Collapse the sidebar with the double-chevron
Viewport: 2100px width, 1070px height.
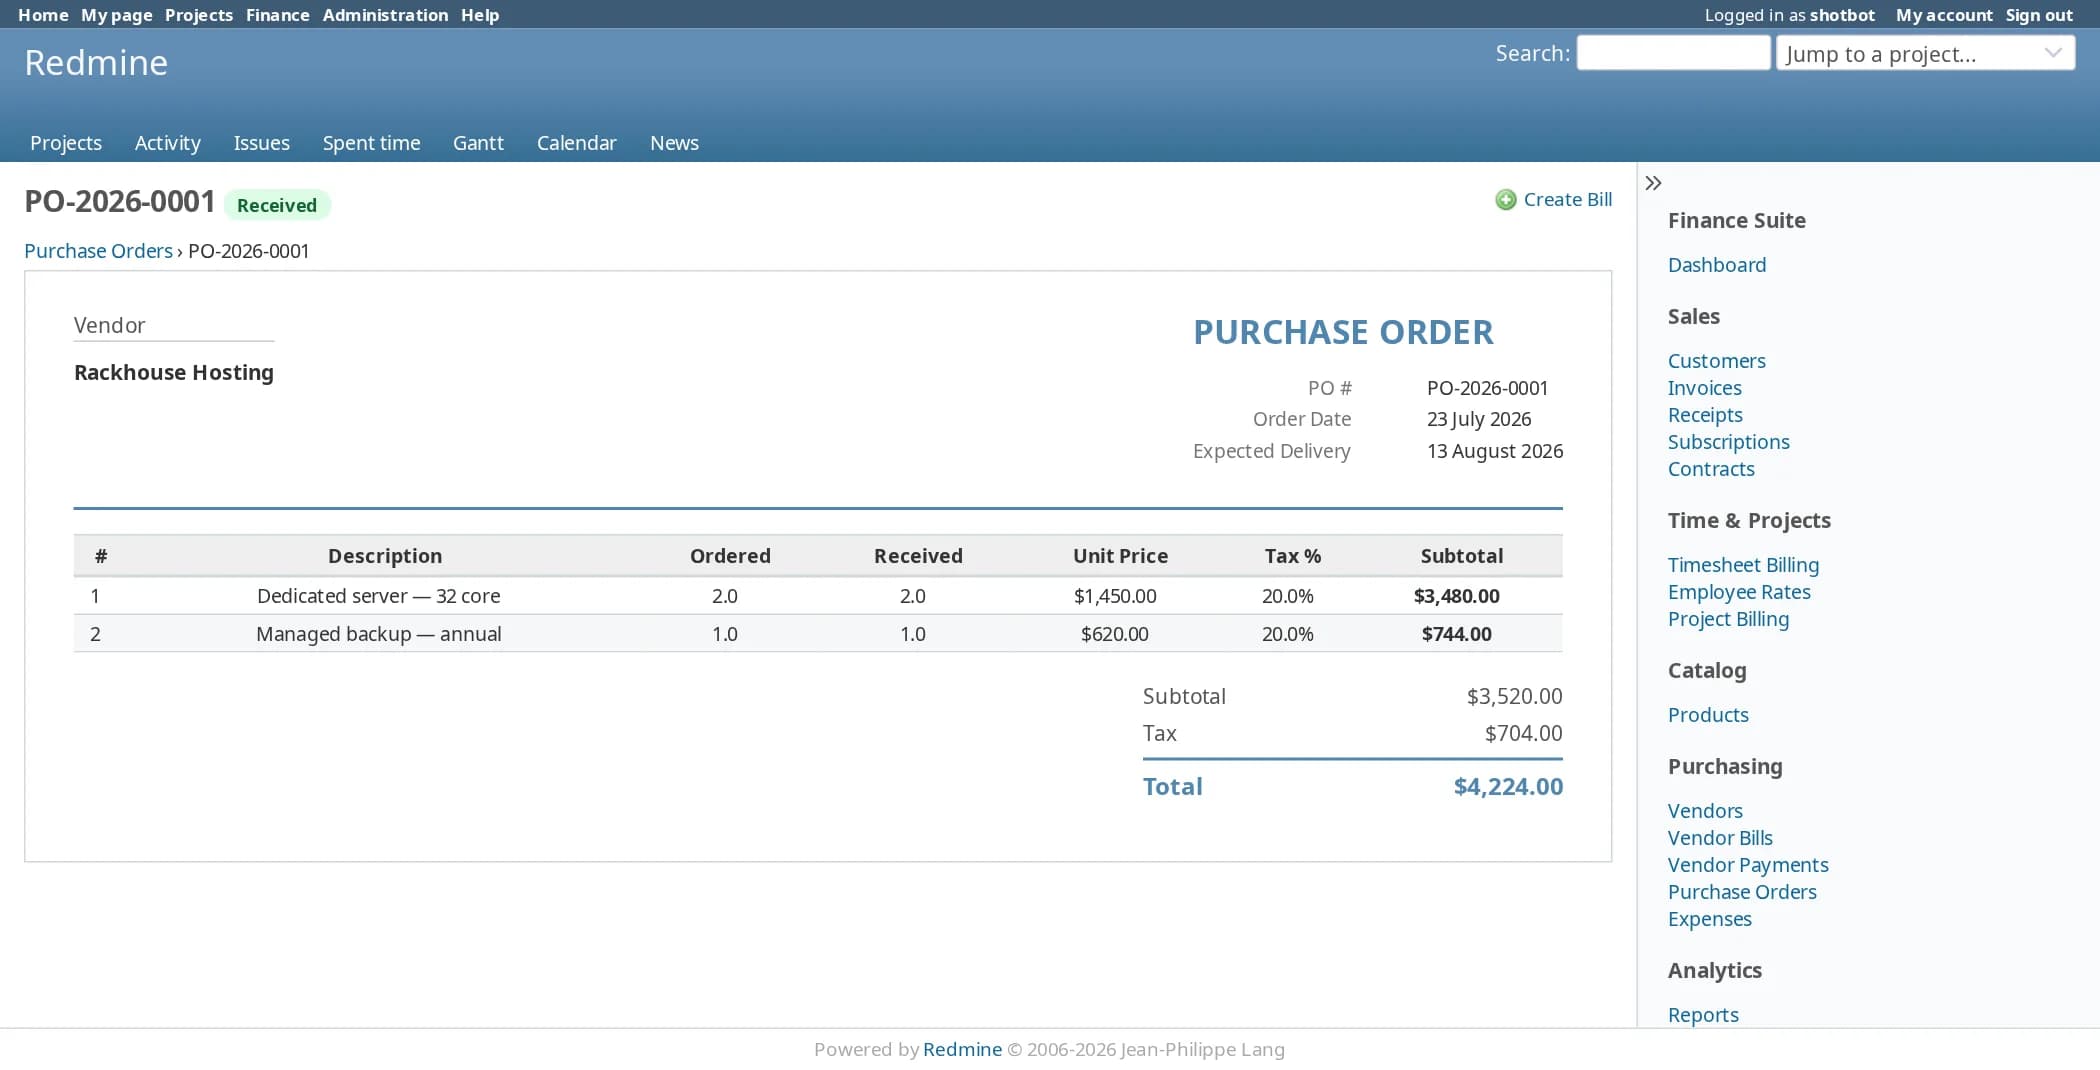pyautogui.click(x=1653, y=183)
